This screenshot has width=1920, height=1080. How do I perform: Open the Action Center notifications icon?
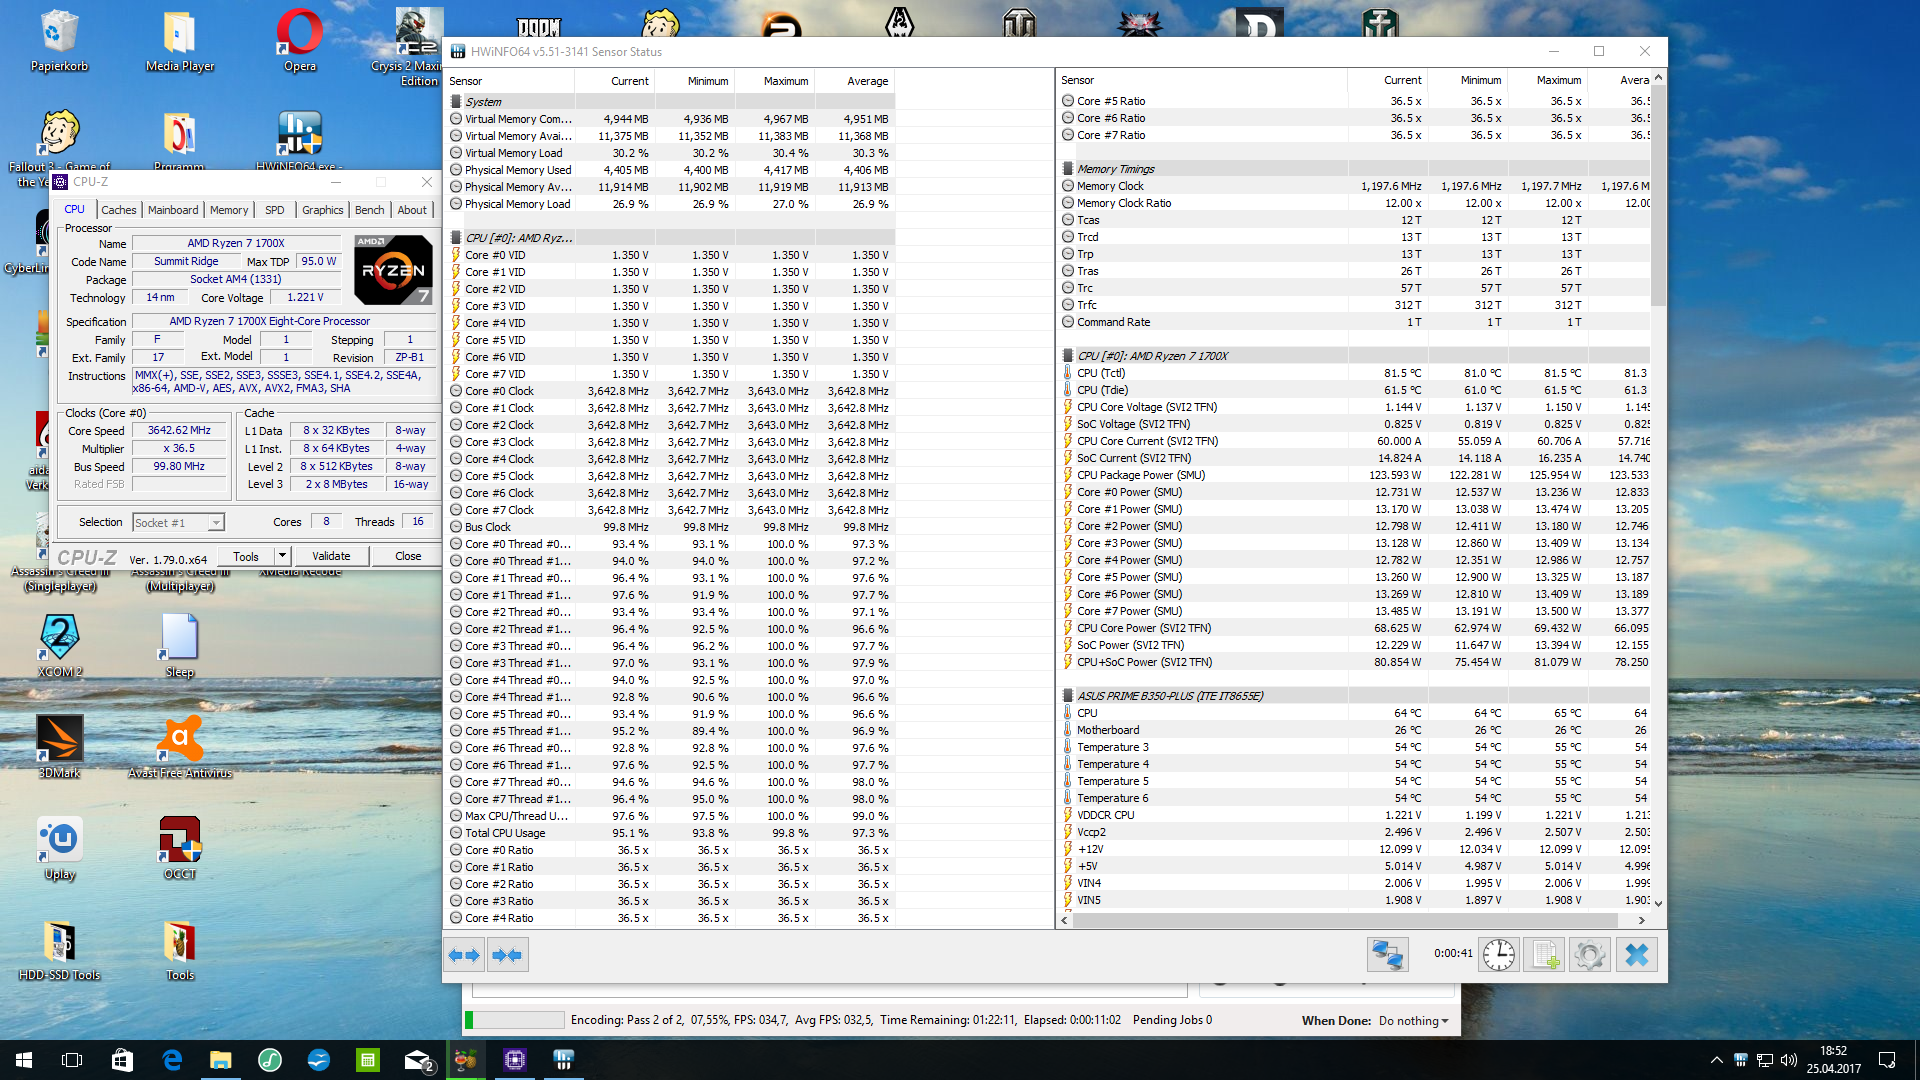1887,1060
